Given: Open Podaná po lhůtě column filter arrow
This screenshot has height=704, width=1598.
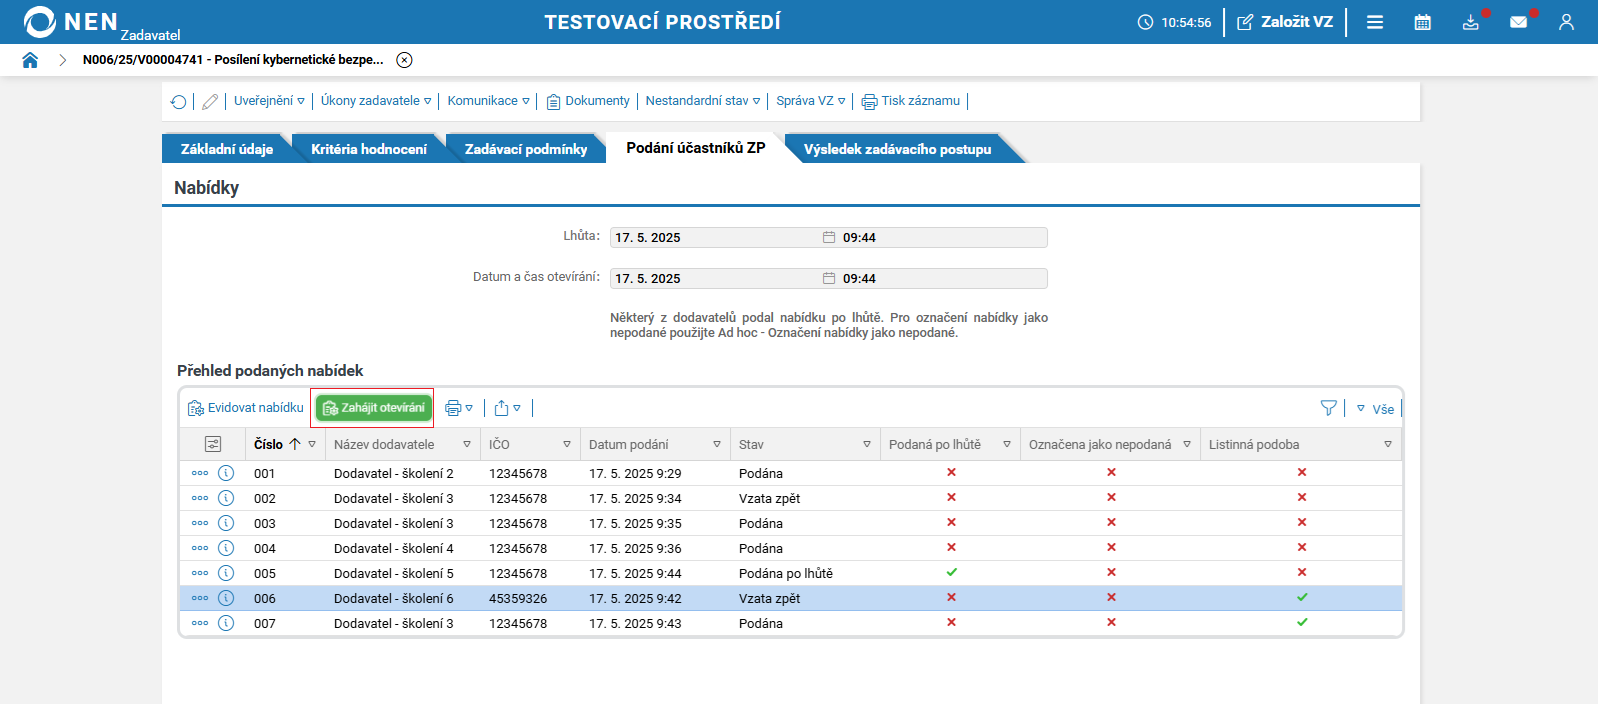Looking at the screenshot, I should (x=1007, y=444).
